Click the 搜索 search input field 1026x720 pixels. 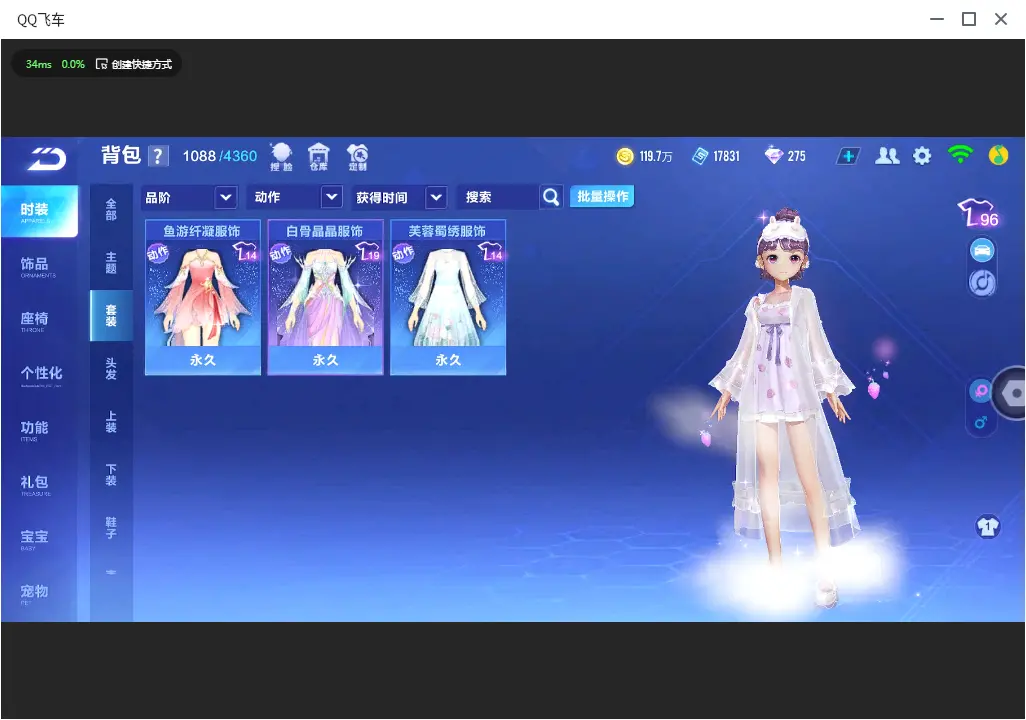[498, 197]
